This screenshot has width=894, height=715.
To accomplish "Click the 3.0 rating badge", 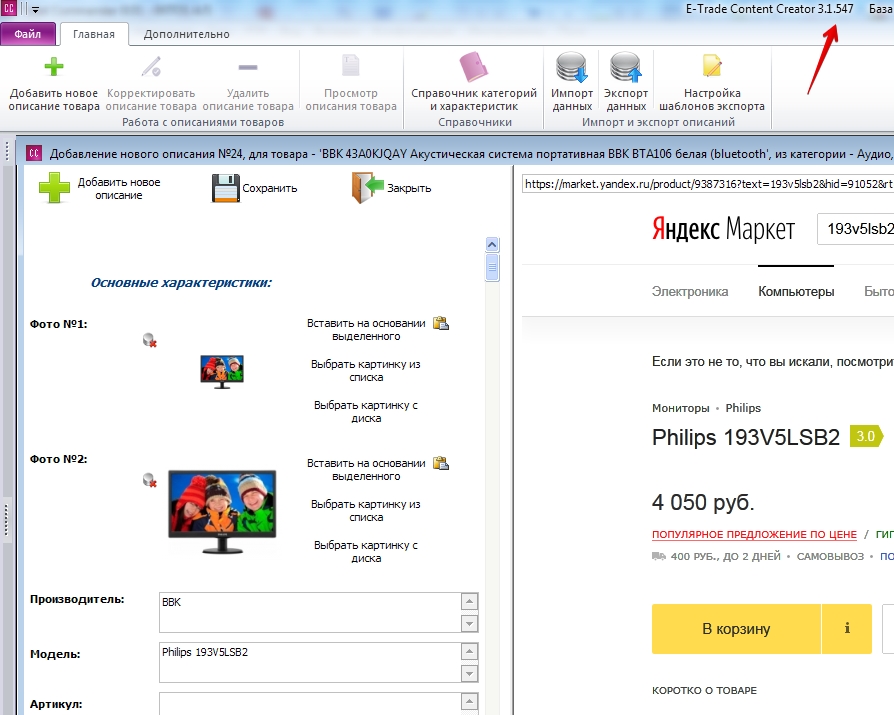I will click(866, 436).
